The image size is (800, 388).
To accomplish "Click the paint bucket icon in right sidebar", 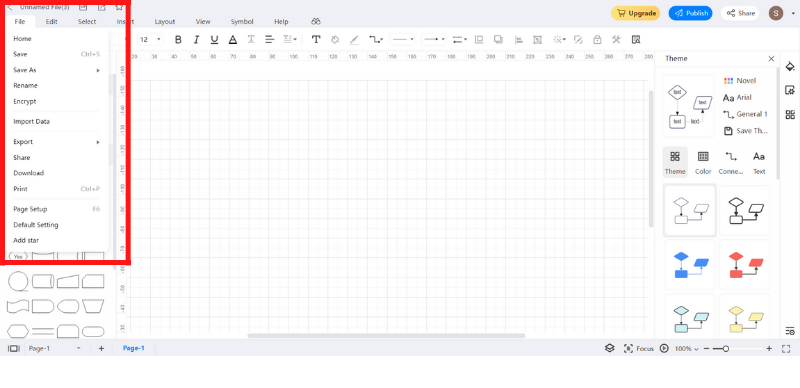I will pyautogui.click(x=790, y=66).
